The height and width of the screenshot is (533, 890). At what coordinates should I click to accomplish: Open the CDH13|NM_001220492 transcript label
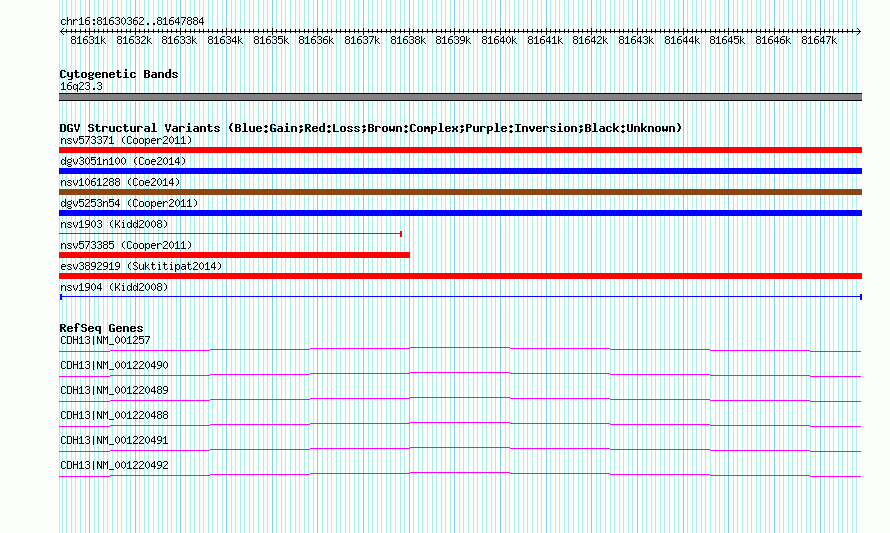[x=114, y=465]
